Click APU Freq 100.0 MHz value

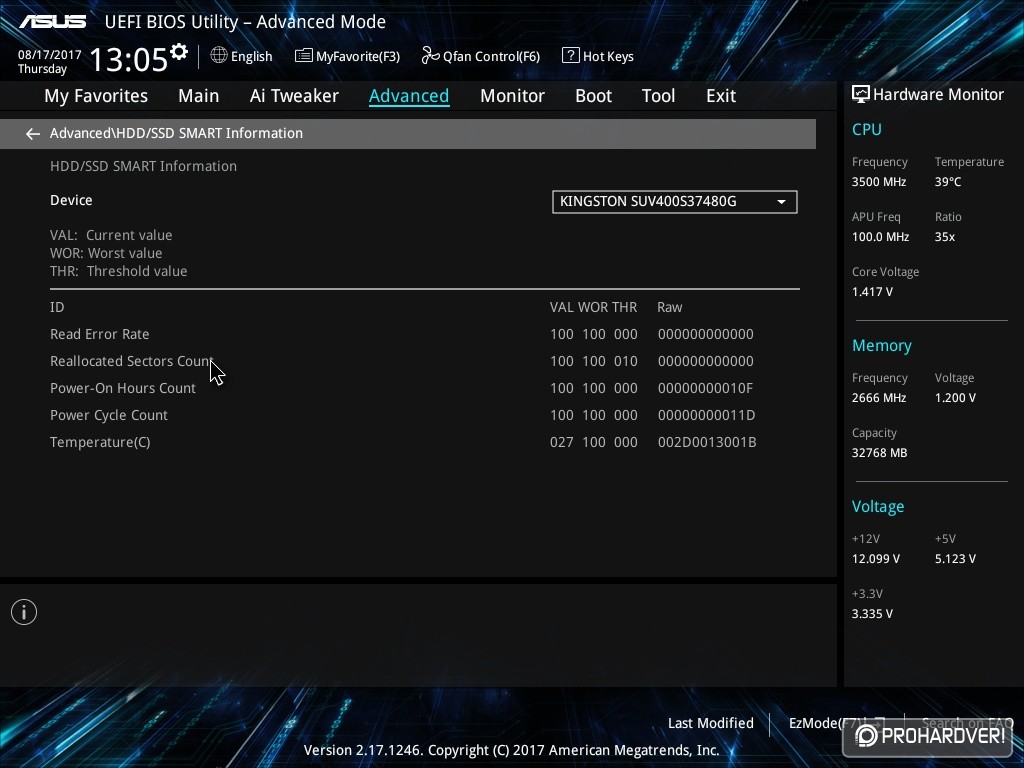[880, 237]
